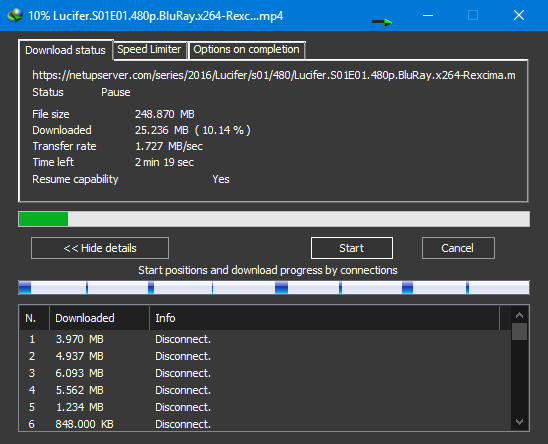Select connection row with 1.234 MB
This screenshot has height=444, width=548.
point(265,407)
